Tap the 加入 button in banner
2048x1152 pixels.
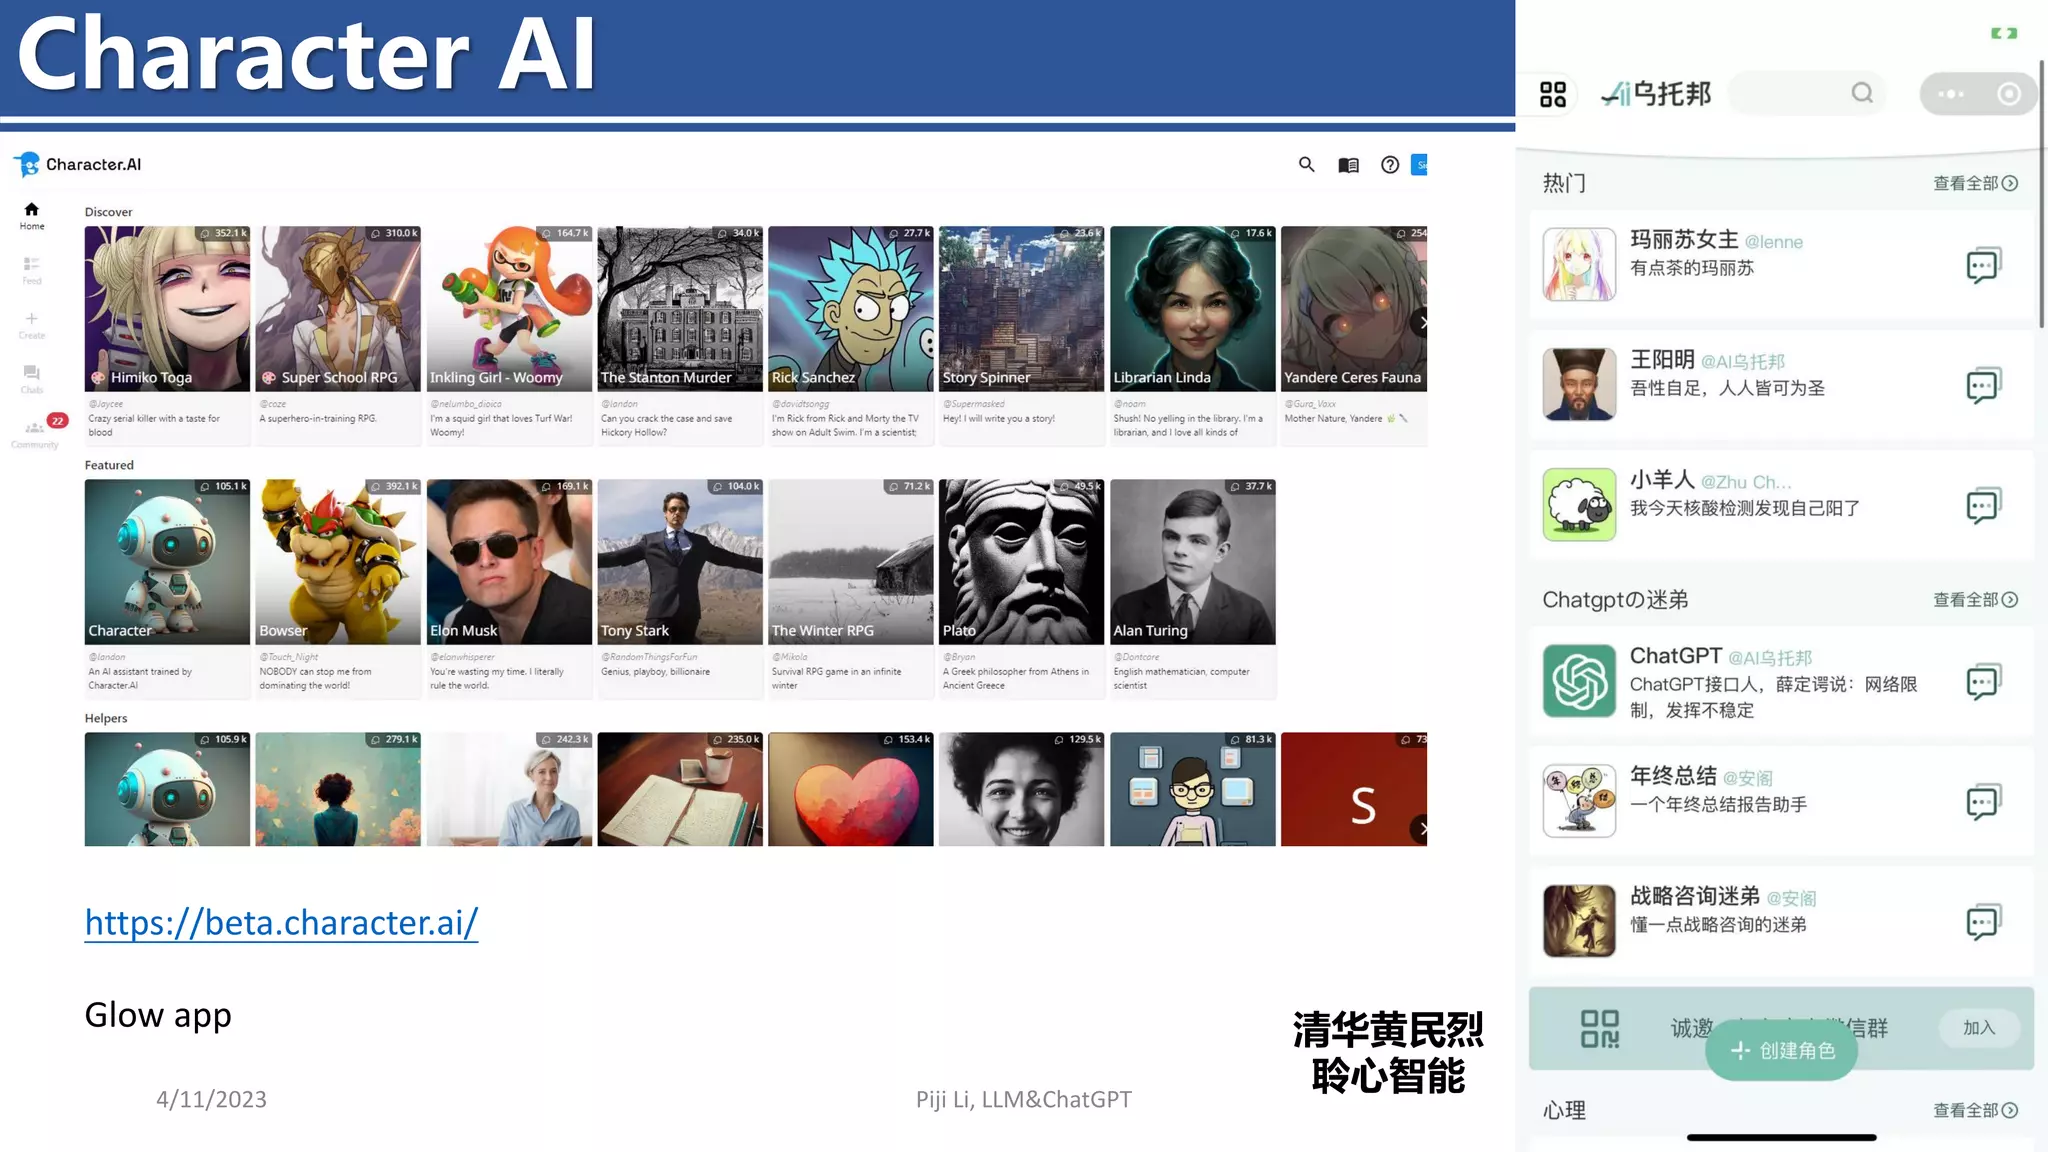1978,1028
